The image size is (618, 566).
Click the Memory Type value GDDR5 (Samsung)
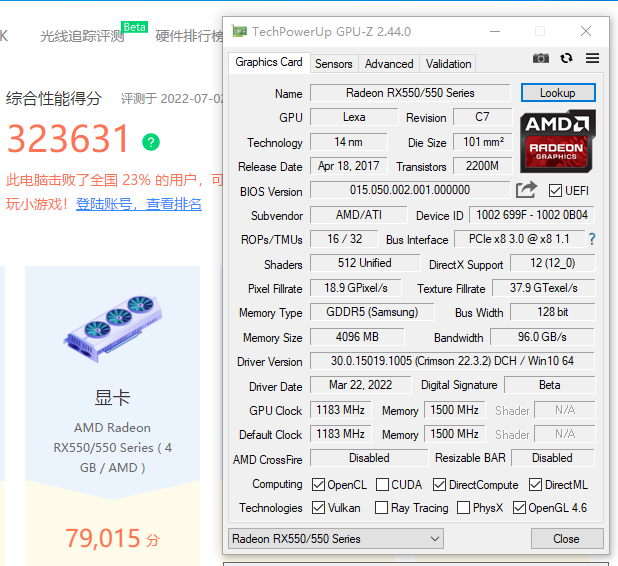(372, 312)
